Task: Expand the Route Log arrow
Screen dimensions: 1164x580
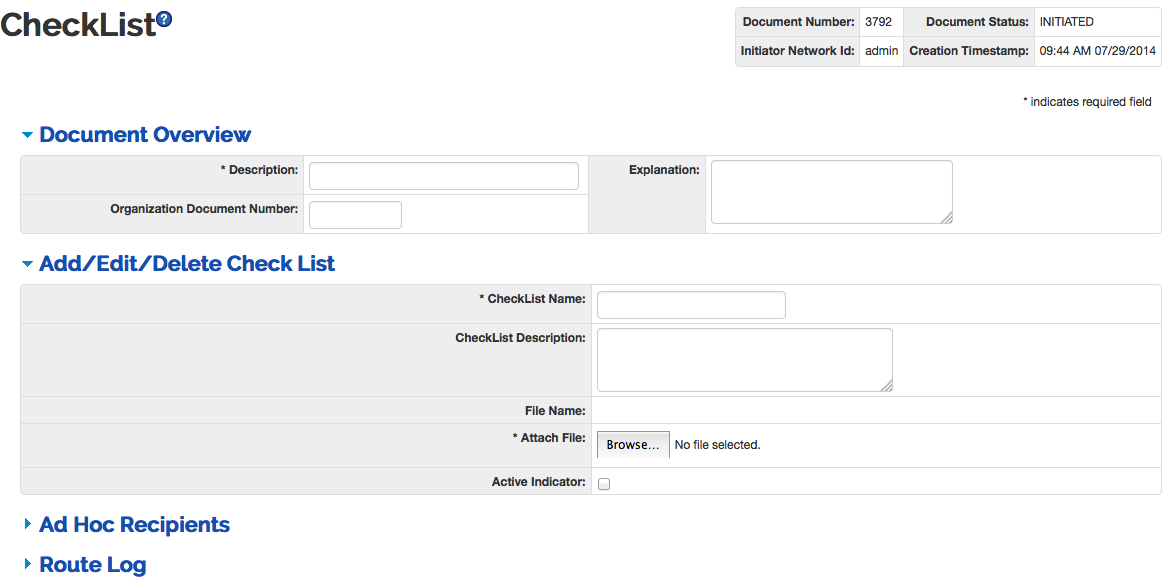Action: tap(27, 565)
